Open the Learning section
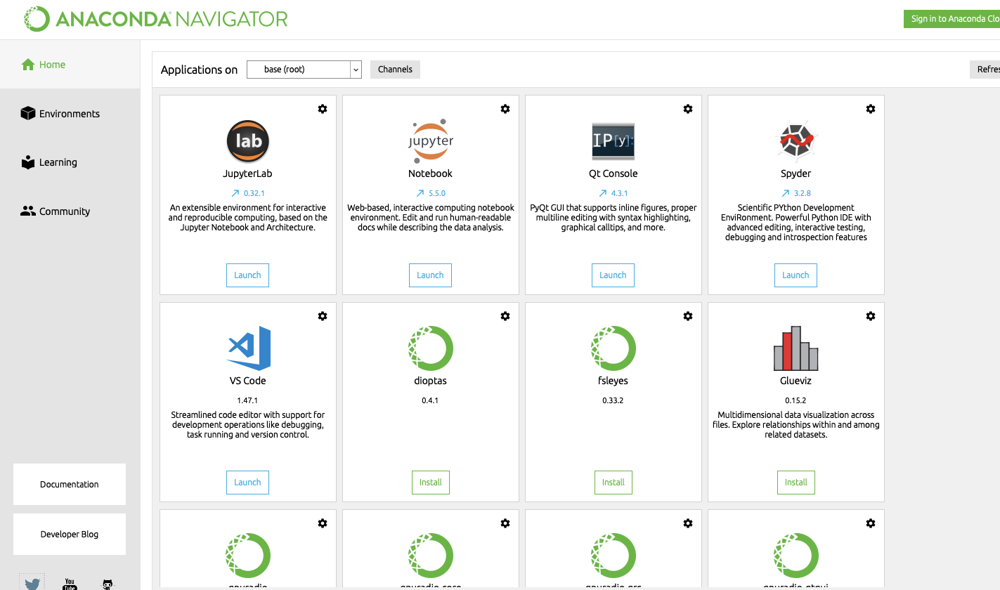Screen dimensions: 1000x590 [58, 161]
